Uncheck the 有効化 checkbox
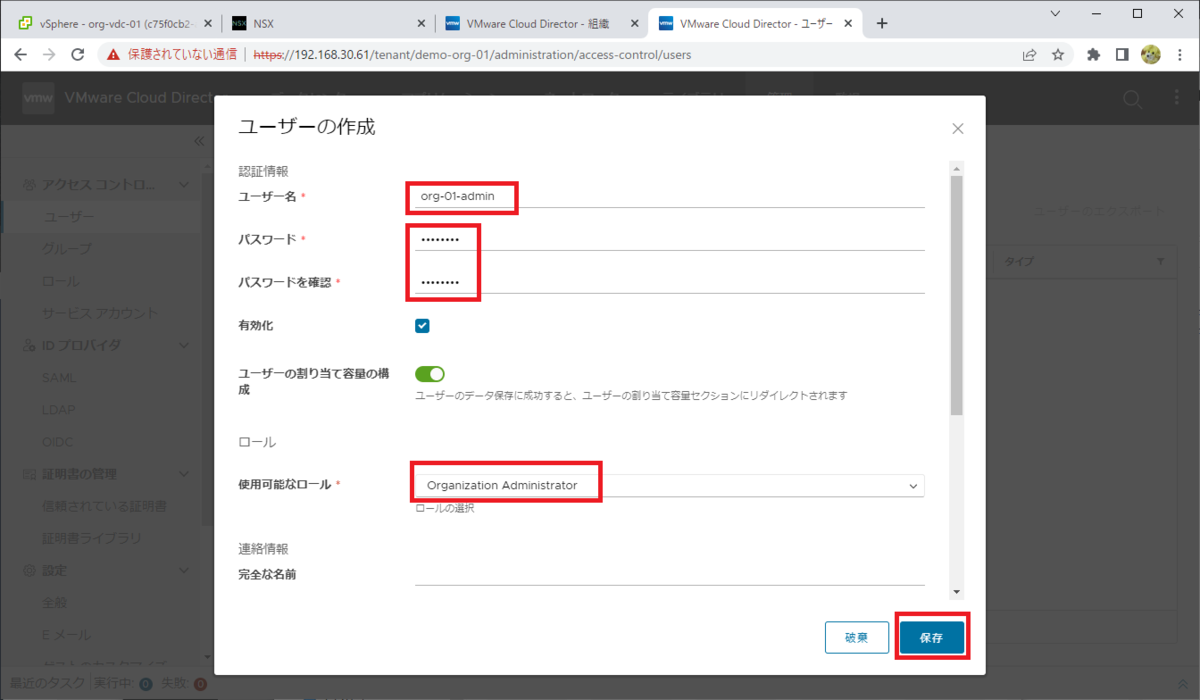 422,326
